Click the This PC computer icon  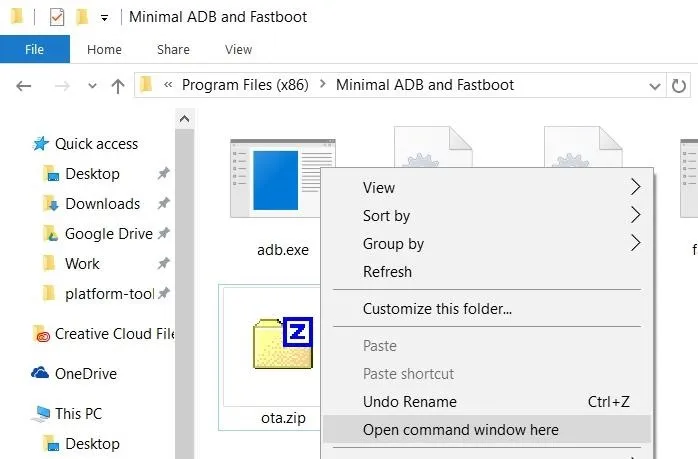[x=41, y=414]
